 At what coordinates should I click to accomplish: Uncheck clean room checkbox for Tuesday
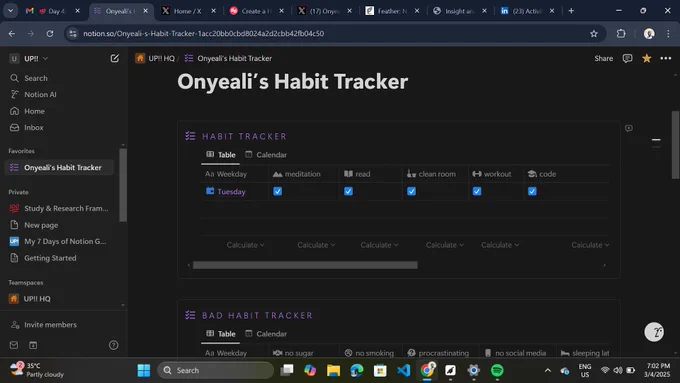click(x=412, y=191)
